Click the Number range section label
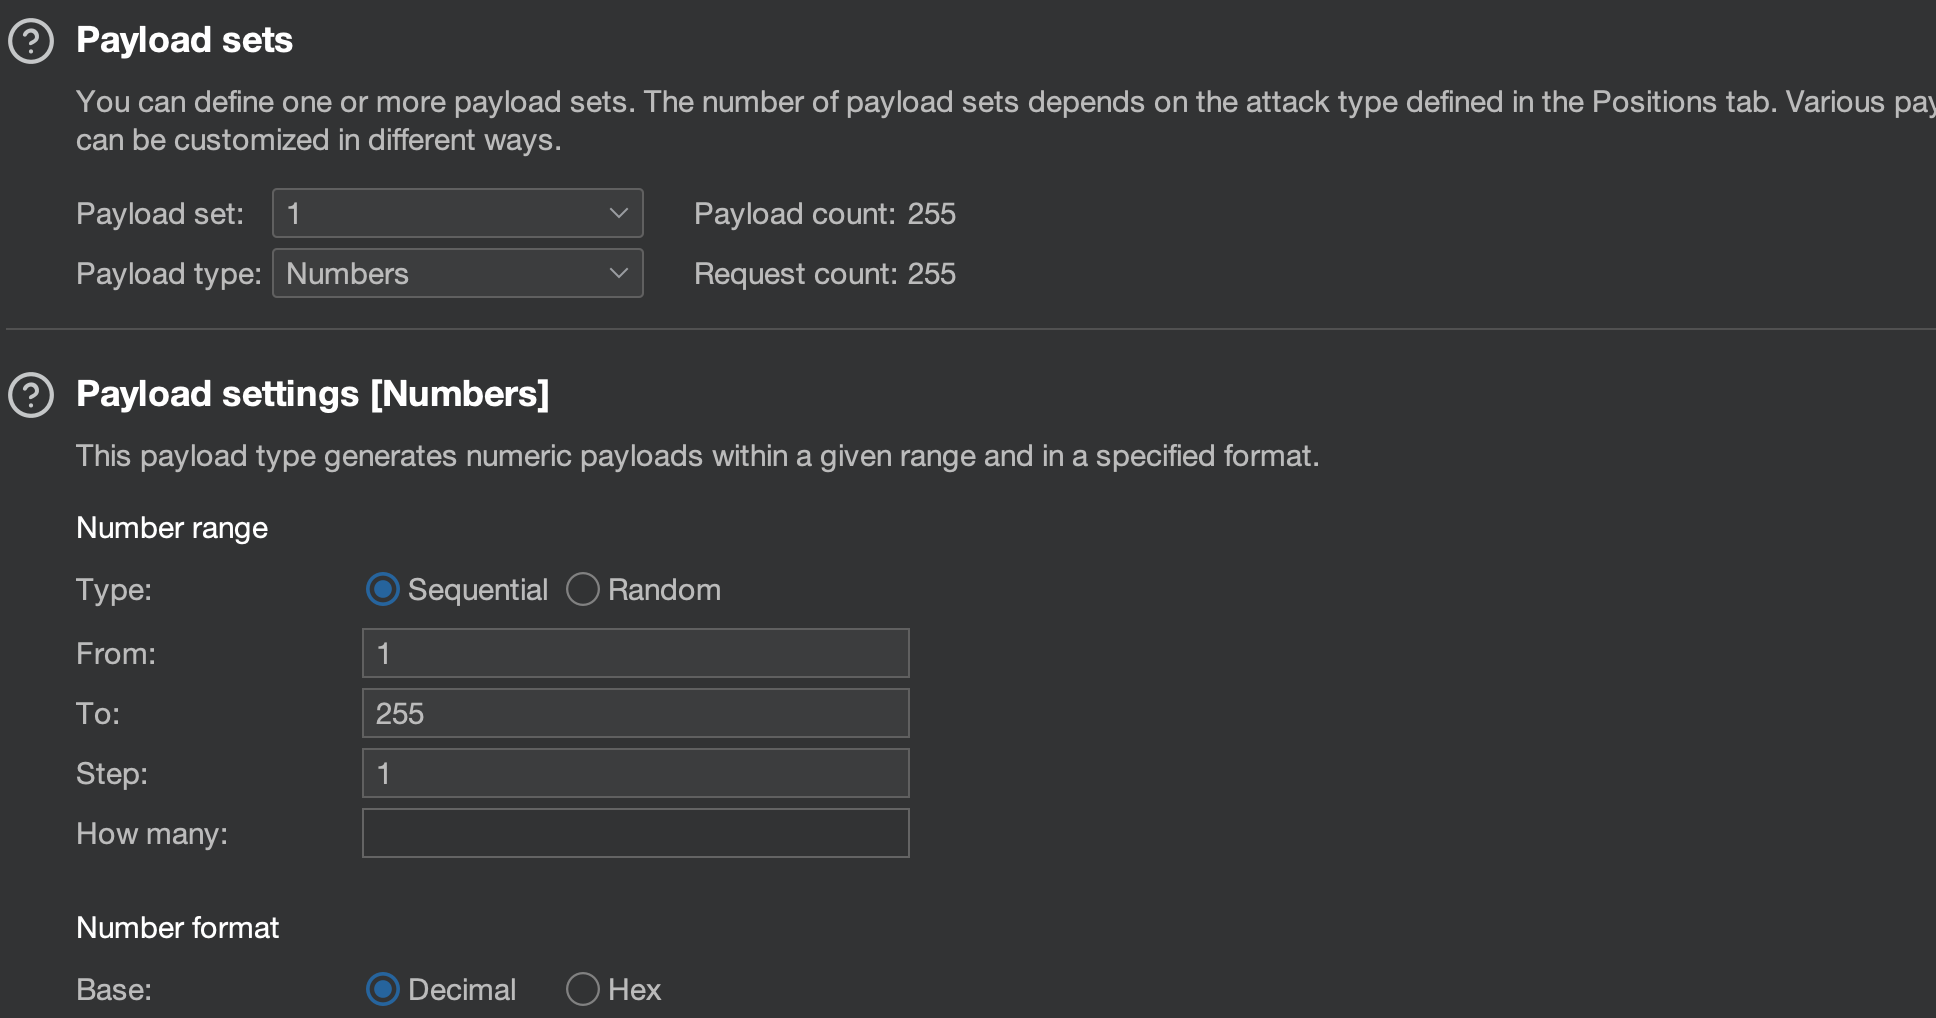 click(x=172, y=528)
